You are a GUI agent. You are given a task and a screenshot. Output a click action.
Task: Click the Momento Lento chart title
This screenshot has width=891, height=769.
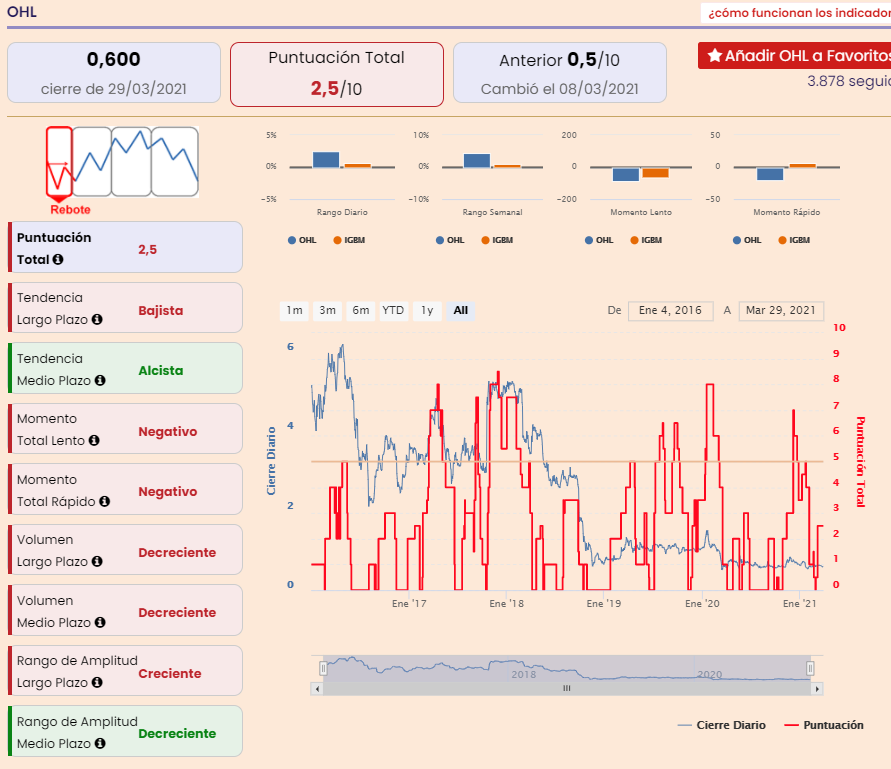pos(641,212)
